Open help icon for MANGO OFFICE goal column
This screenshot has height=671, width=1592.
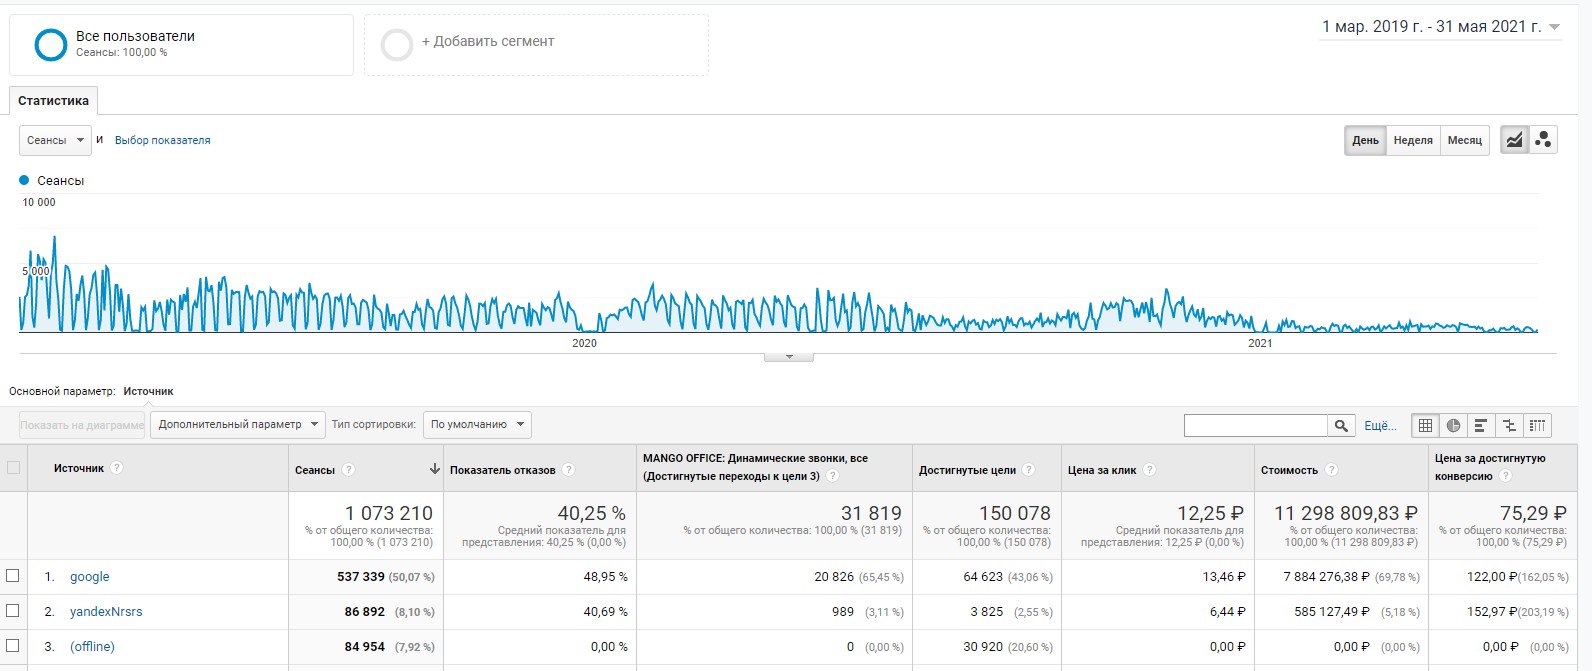point(832,476)
